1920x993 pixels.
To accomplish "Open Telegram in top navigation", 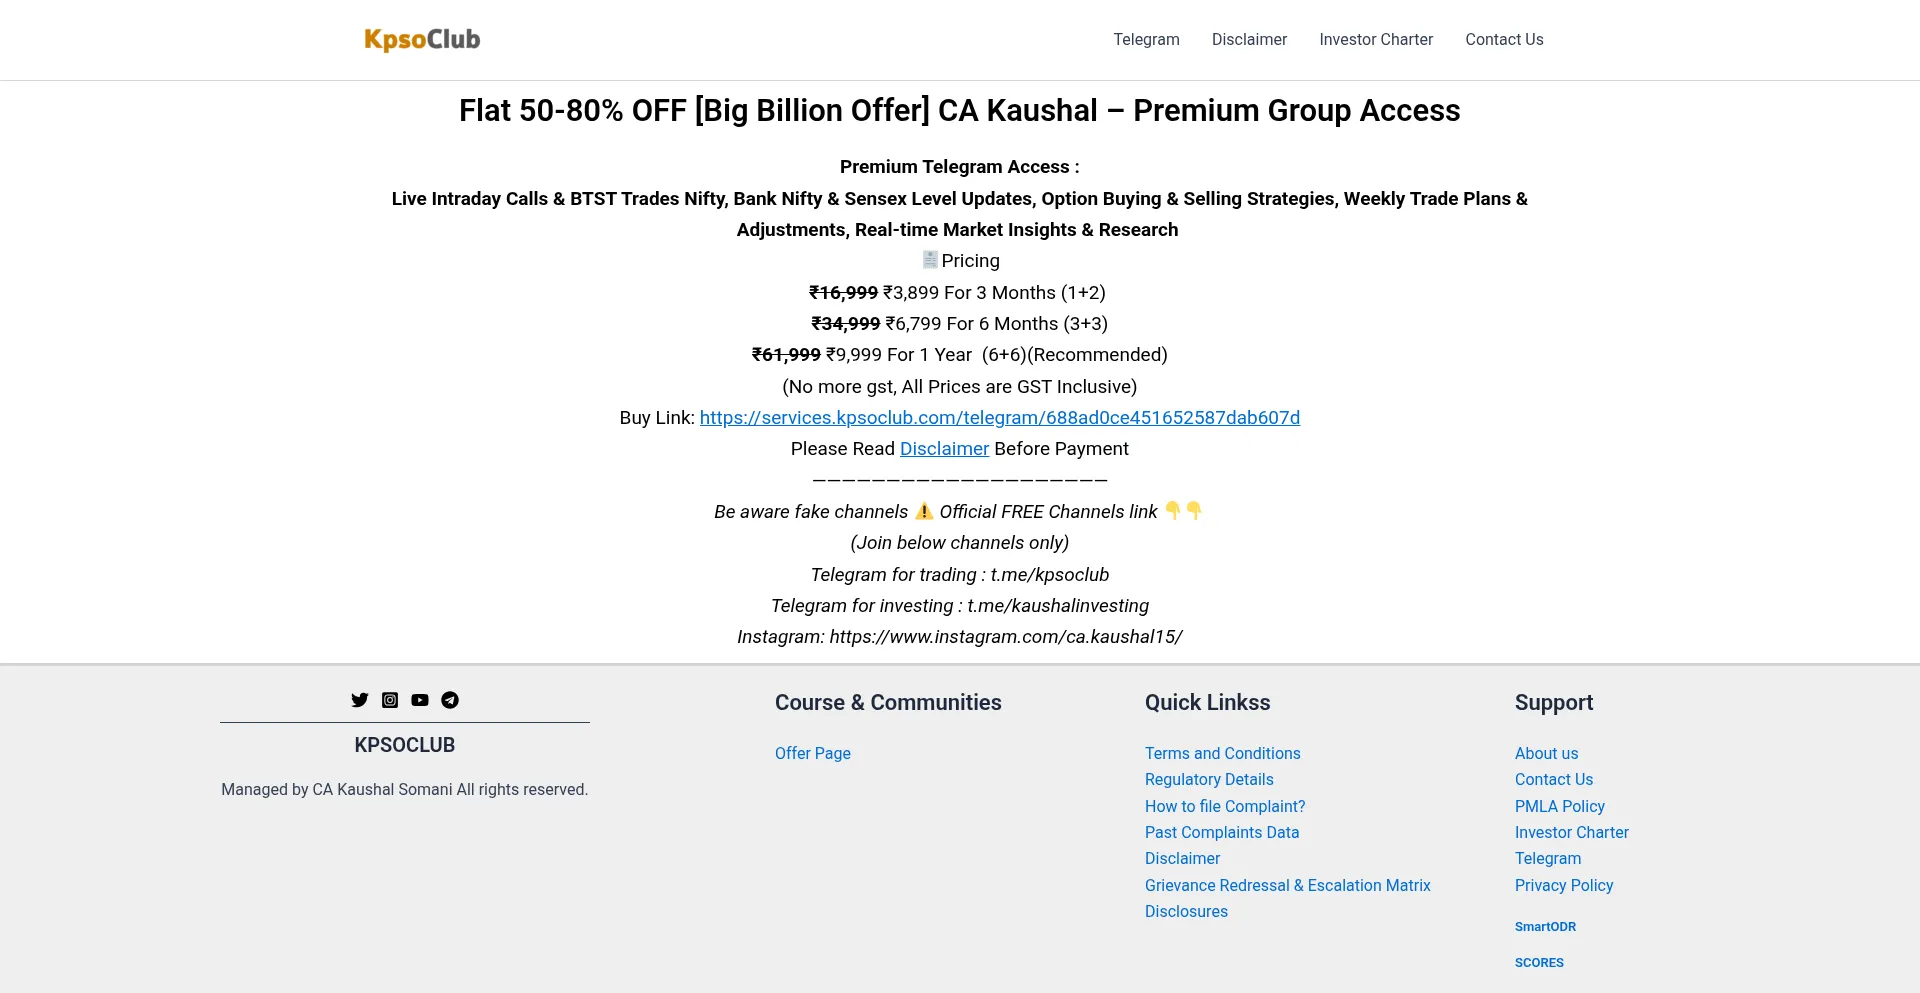I will pos(1146,40).
